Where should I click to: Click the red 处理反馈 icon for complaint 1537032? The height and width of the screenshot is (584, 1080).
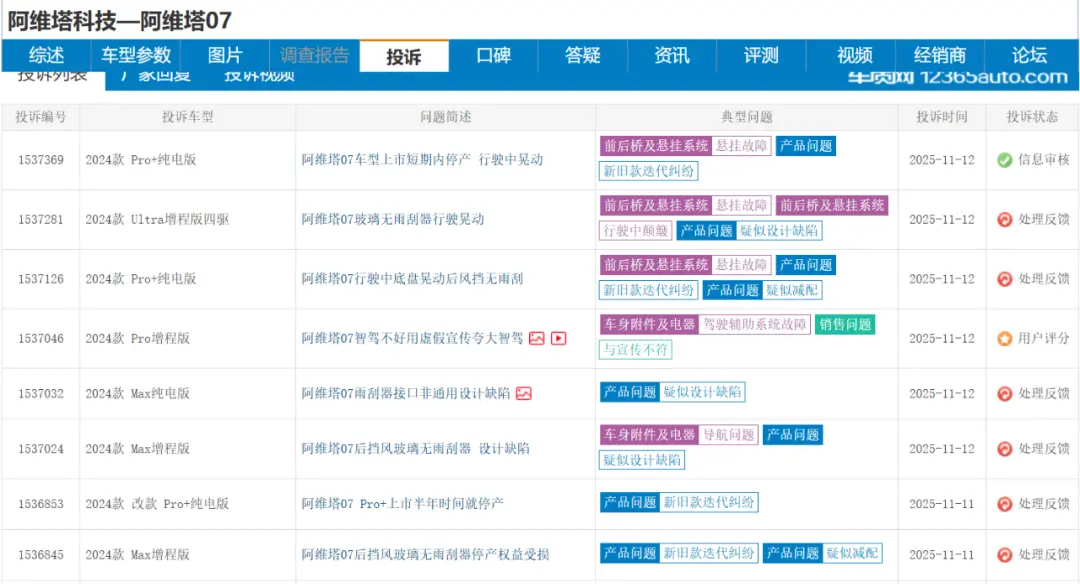(1005, 394)
